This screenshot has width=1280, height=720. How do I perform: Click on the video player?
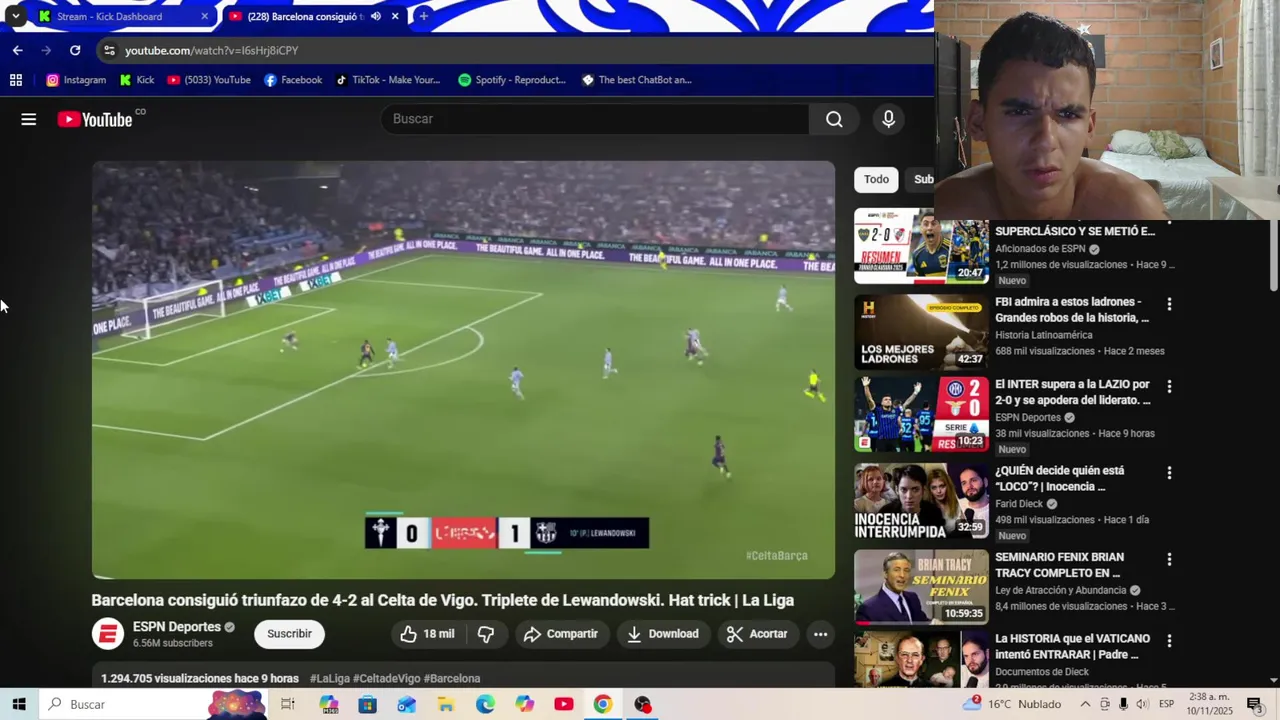[463, 370]
